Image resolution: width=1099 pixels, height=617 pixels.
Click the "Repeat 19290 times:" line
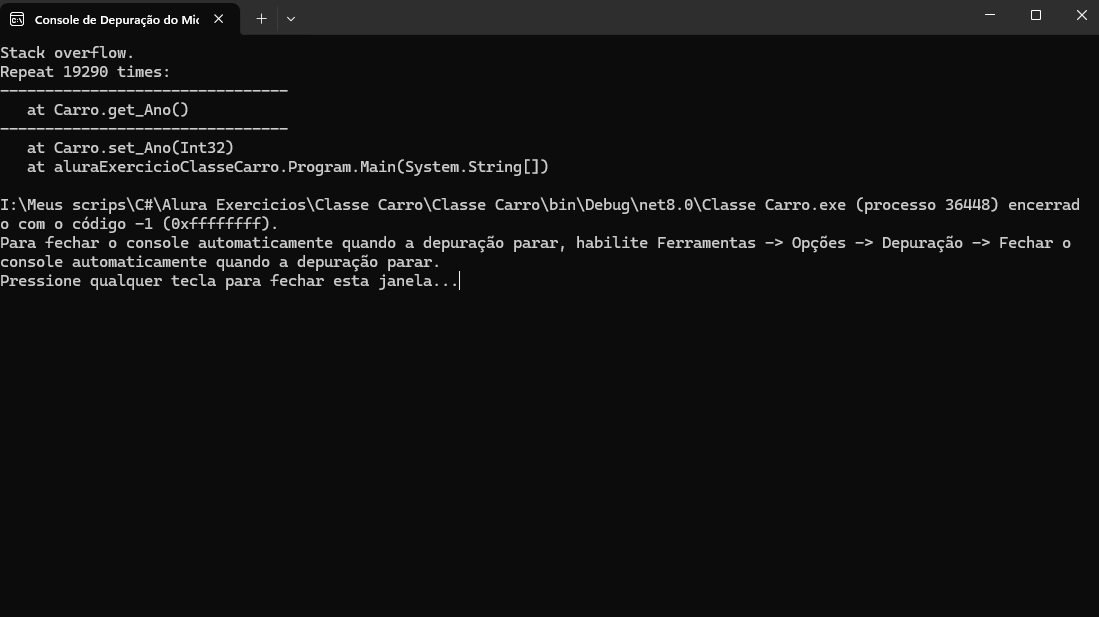coord(85,72)
